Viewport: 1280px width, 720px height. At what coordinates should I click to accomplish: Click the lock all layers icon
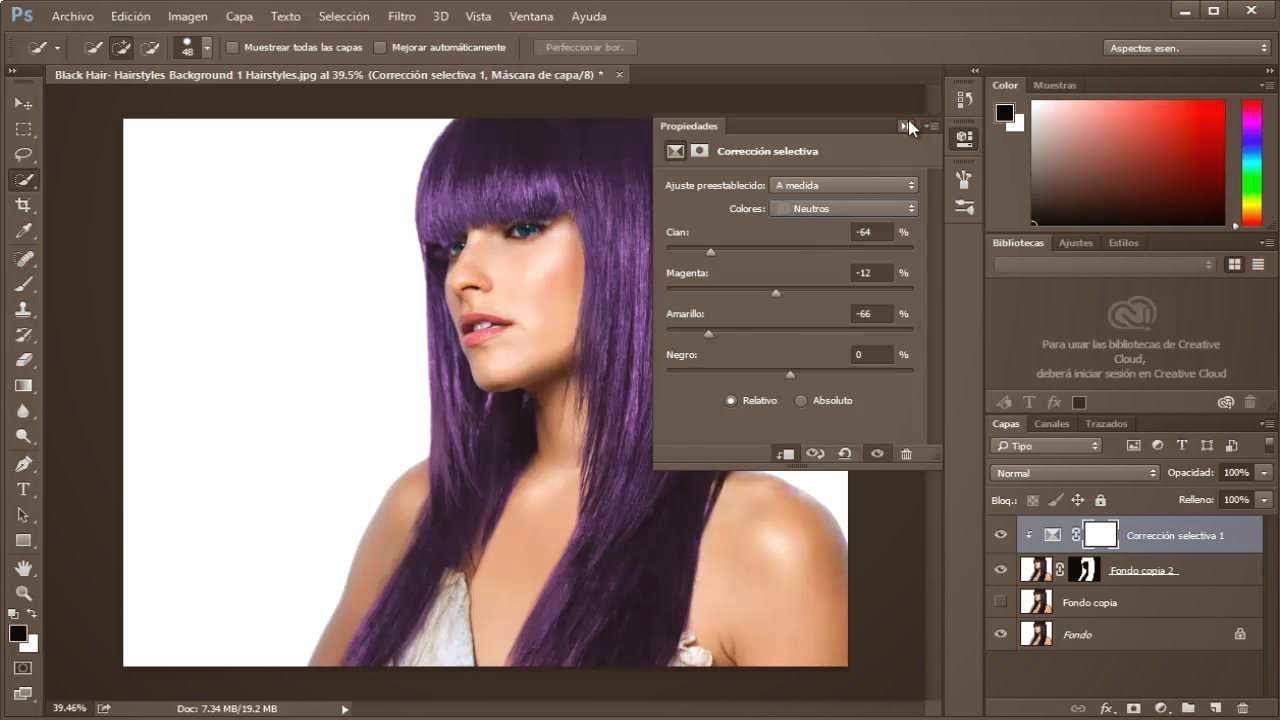[x=1100, y=500]
